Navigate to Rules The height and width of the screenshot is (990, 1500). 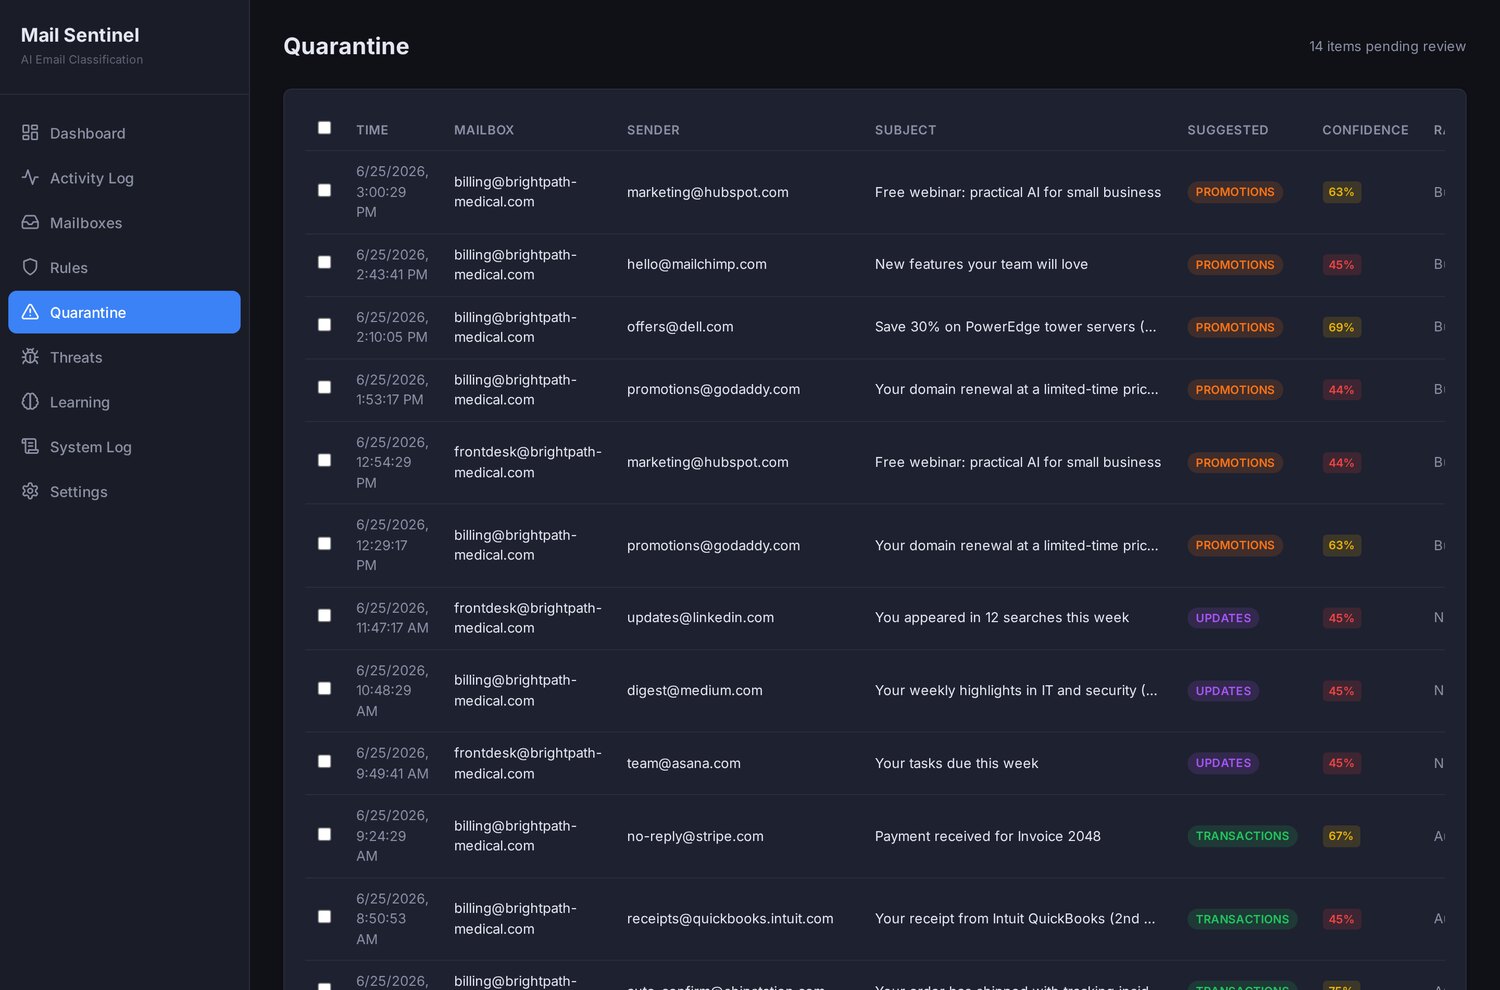click(124, 268)
